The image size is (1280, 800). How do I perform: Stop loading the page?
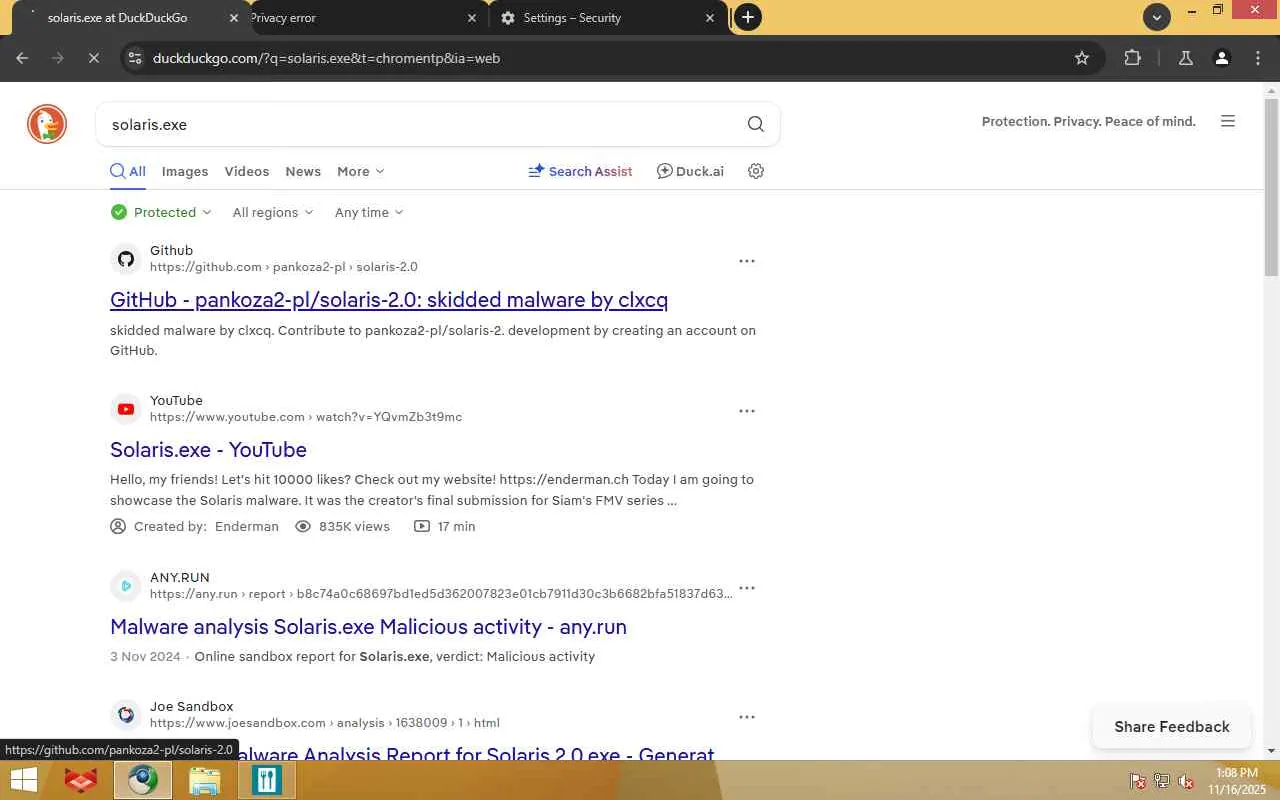pos(93,58)
